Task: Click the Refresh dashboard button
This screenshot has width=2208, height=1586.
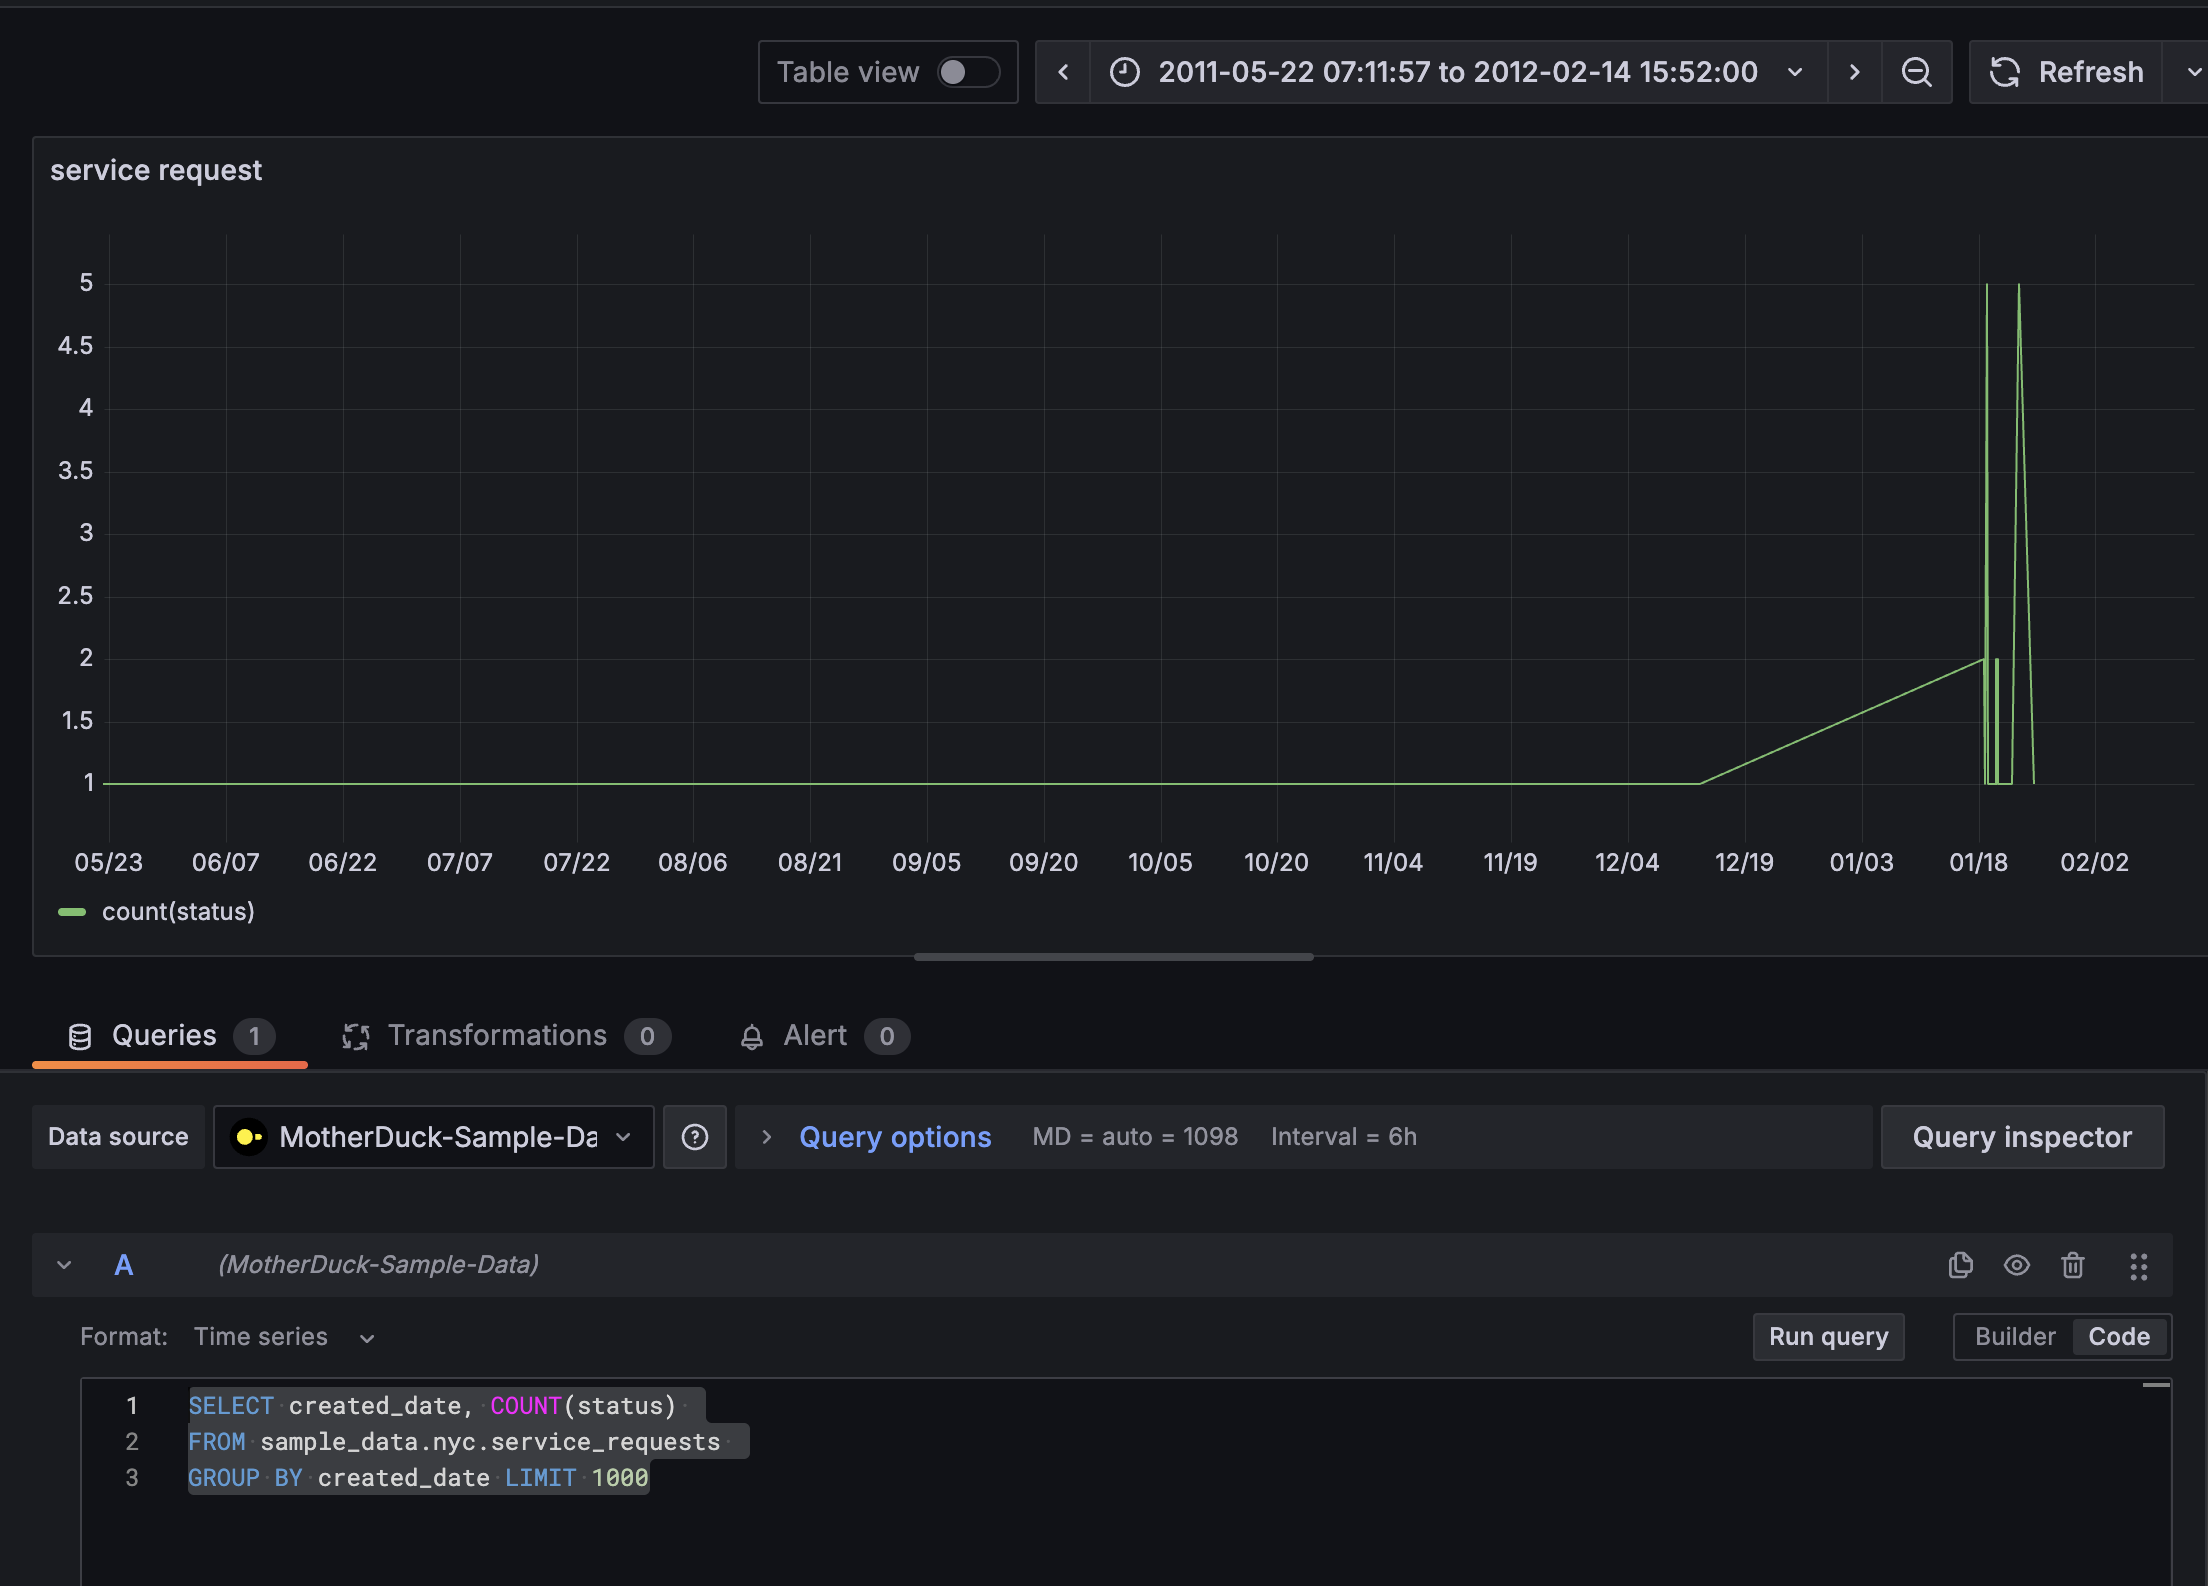Action: [x=2066, y=72]
